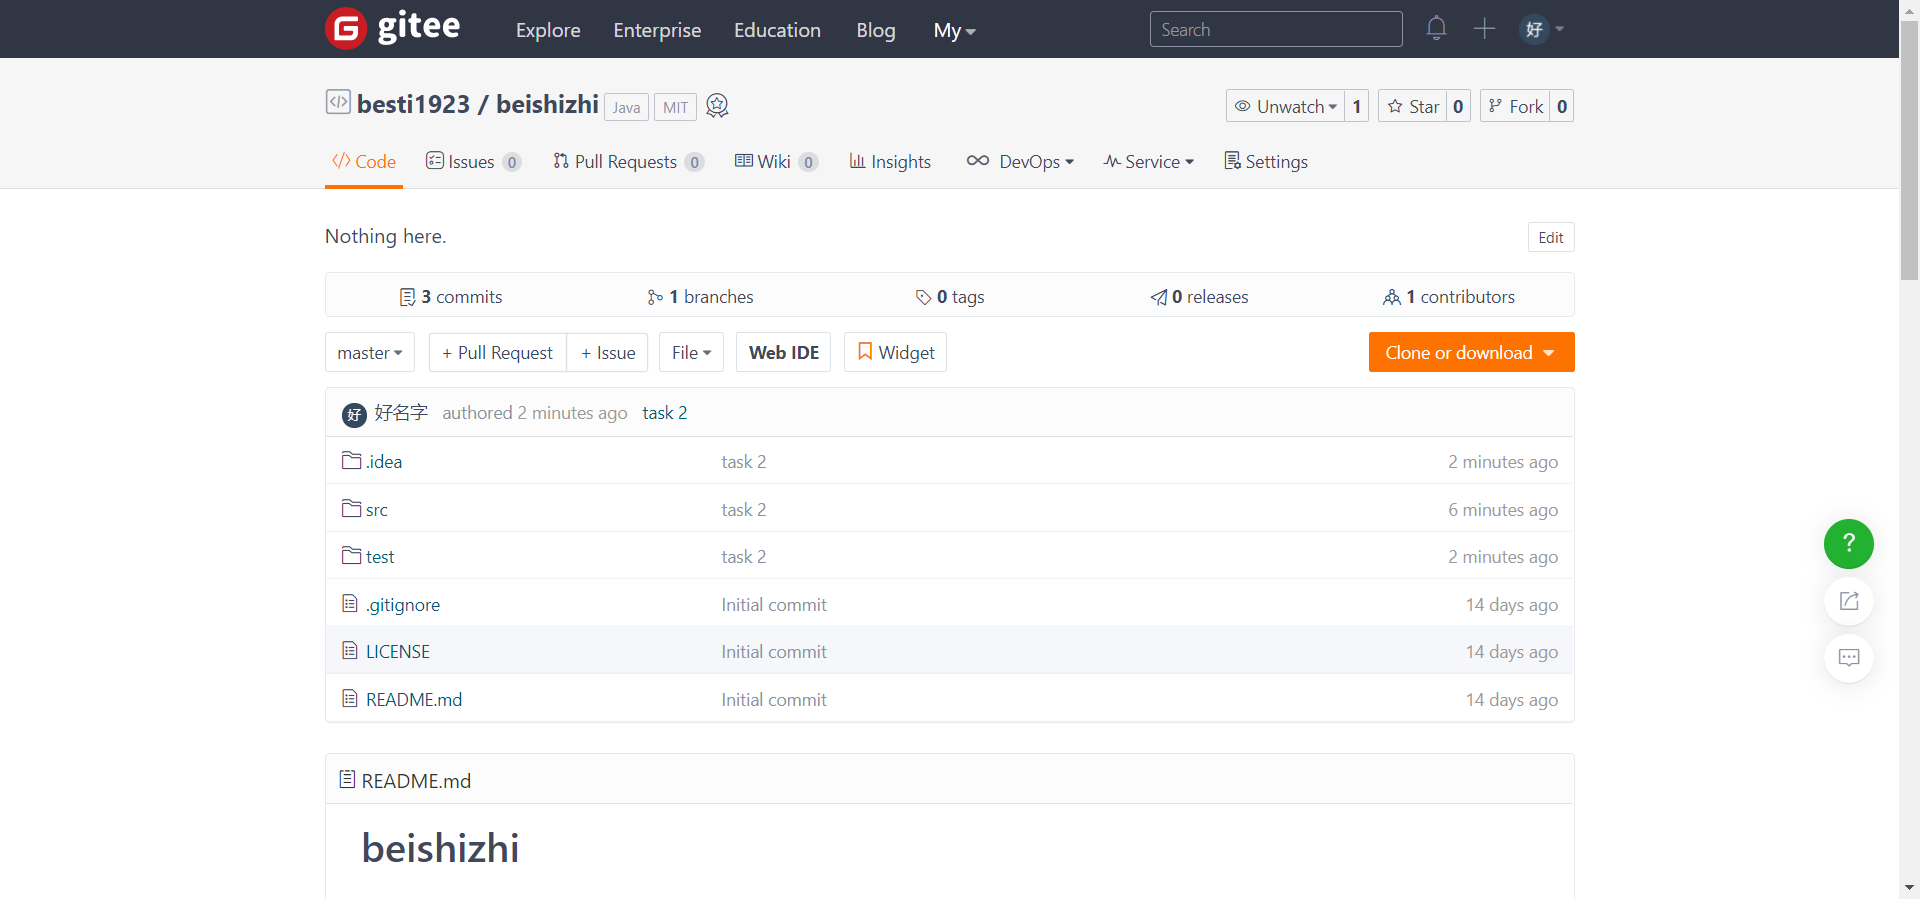Image resolution: width=1920 pixels, height=899 pixels.
Task: Click the Gitee logo icon
Action: click(x=346, y=29)
